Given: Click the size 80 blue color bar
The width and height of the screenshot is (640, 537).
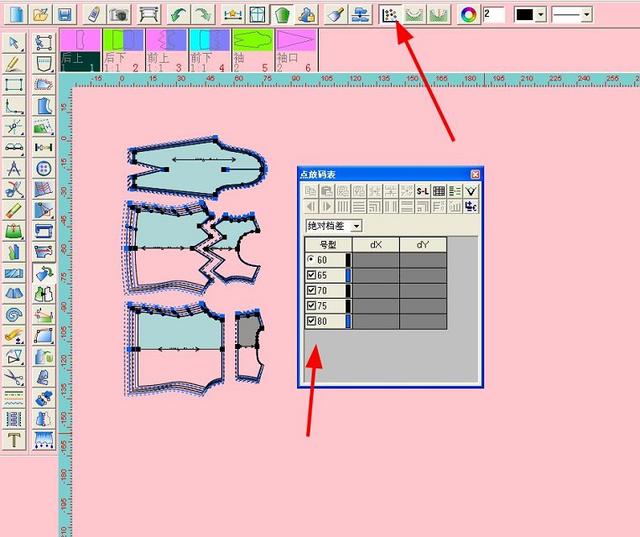Looking at the screenshot, I should click(x=348, y=321).
